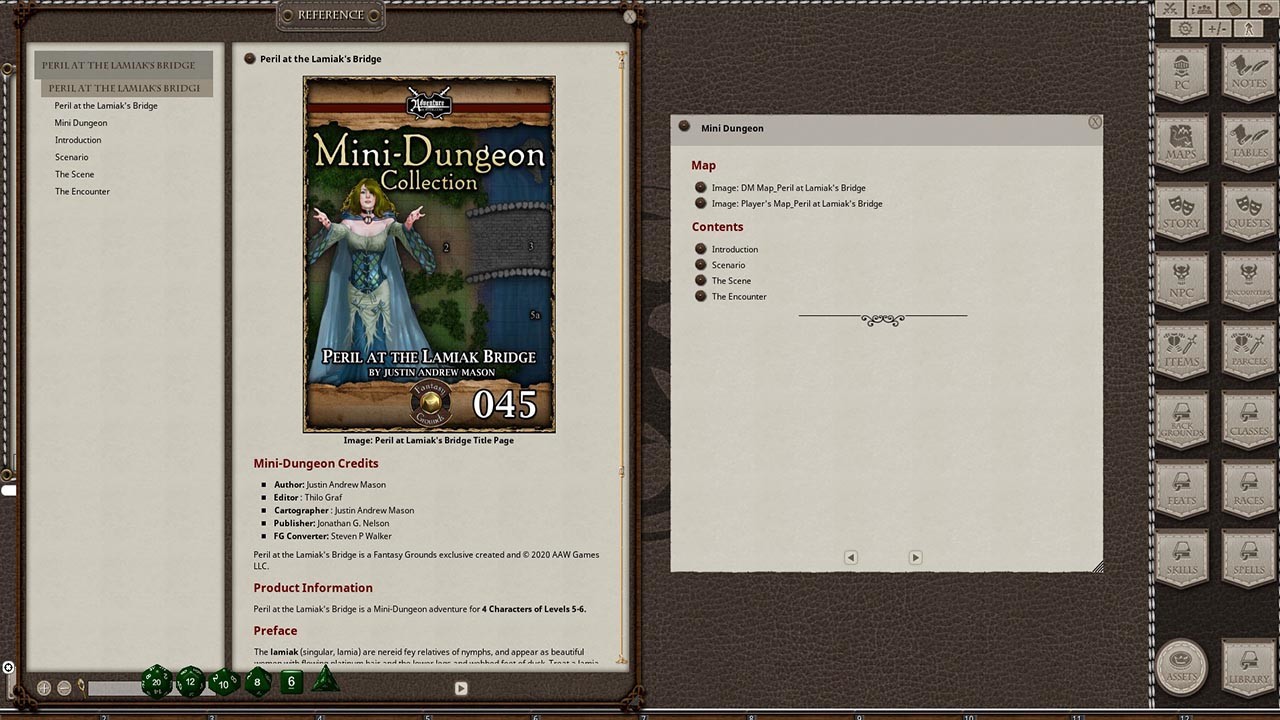1280x720 pixels.
Task: Click the next page arrow in Mini Dungeon window
Action: (915, 557)
